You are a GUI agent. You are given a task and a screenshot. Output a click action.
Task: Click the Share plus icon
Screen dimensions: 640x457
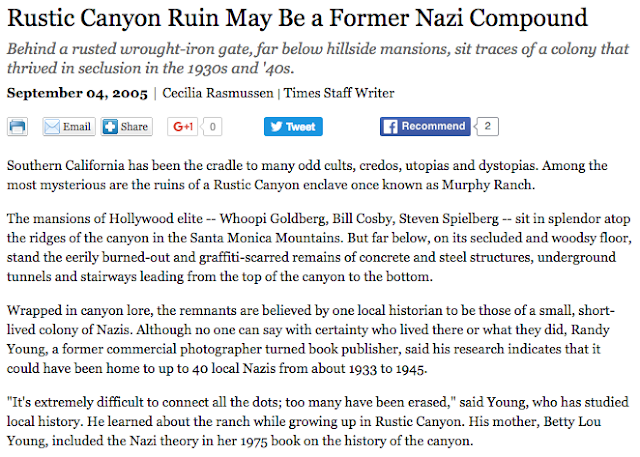click(x=111, y=127)
